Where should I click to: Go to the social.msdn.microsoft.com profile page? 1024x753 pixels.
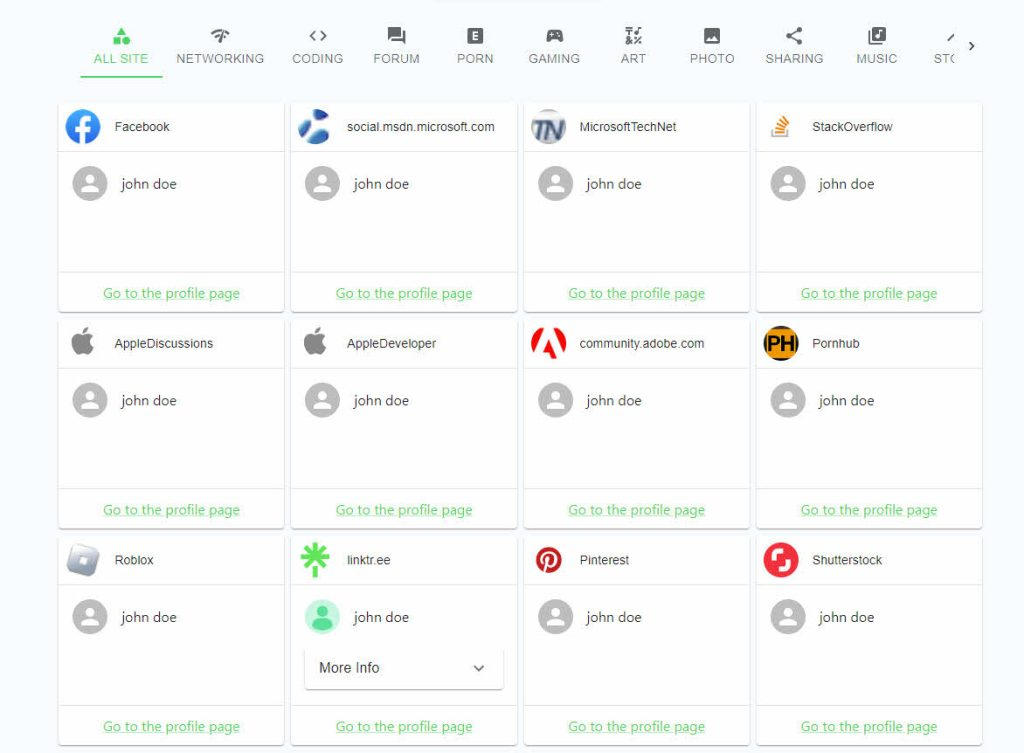[x=404, y=293]
